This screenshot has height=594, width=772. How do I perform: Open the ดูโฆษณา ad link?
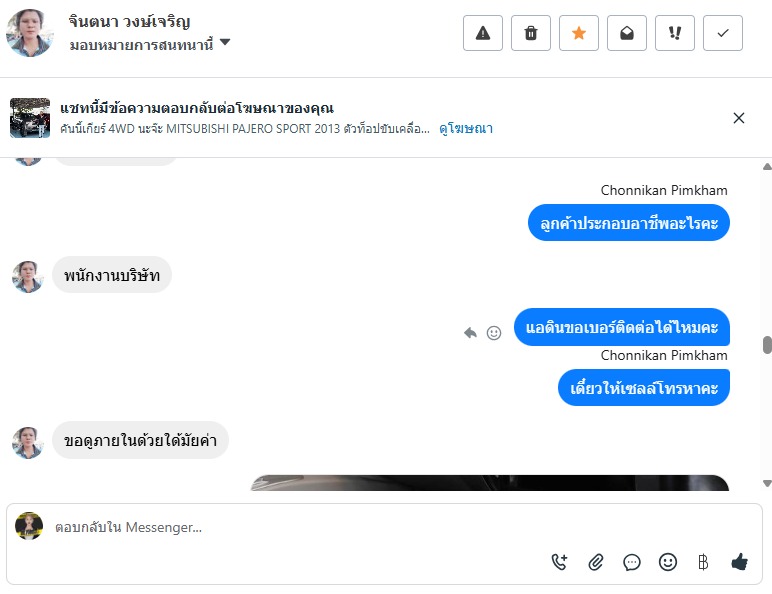coord(466,129)
